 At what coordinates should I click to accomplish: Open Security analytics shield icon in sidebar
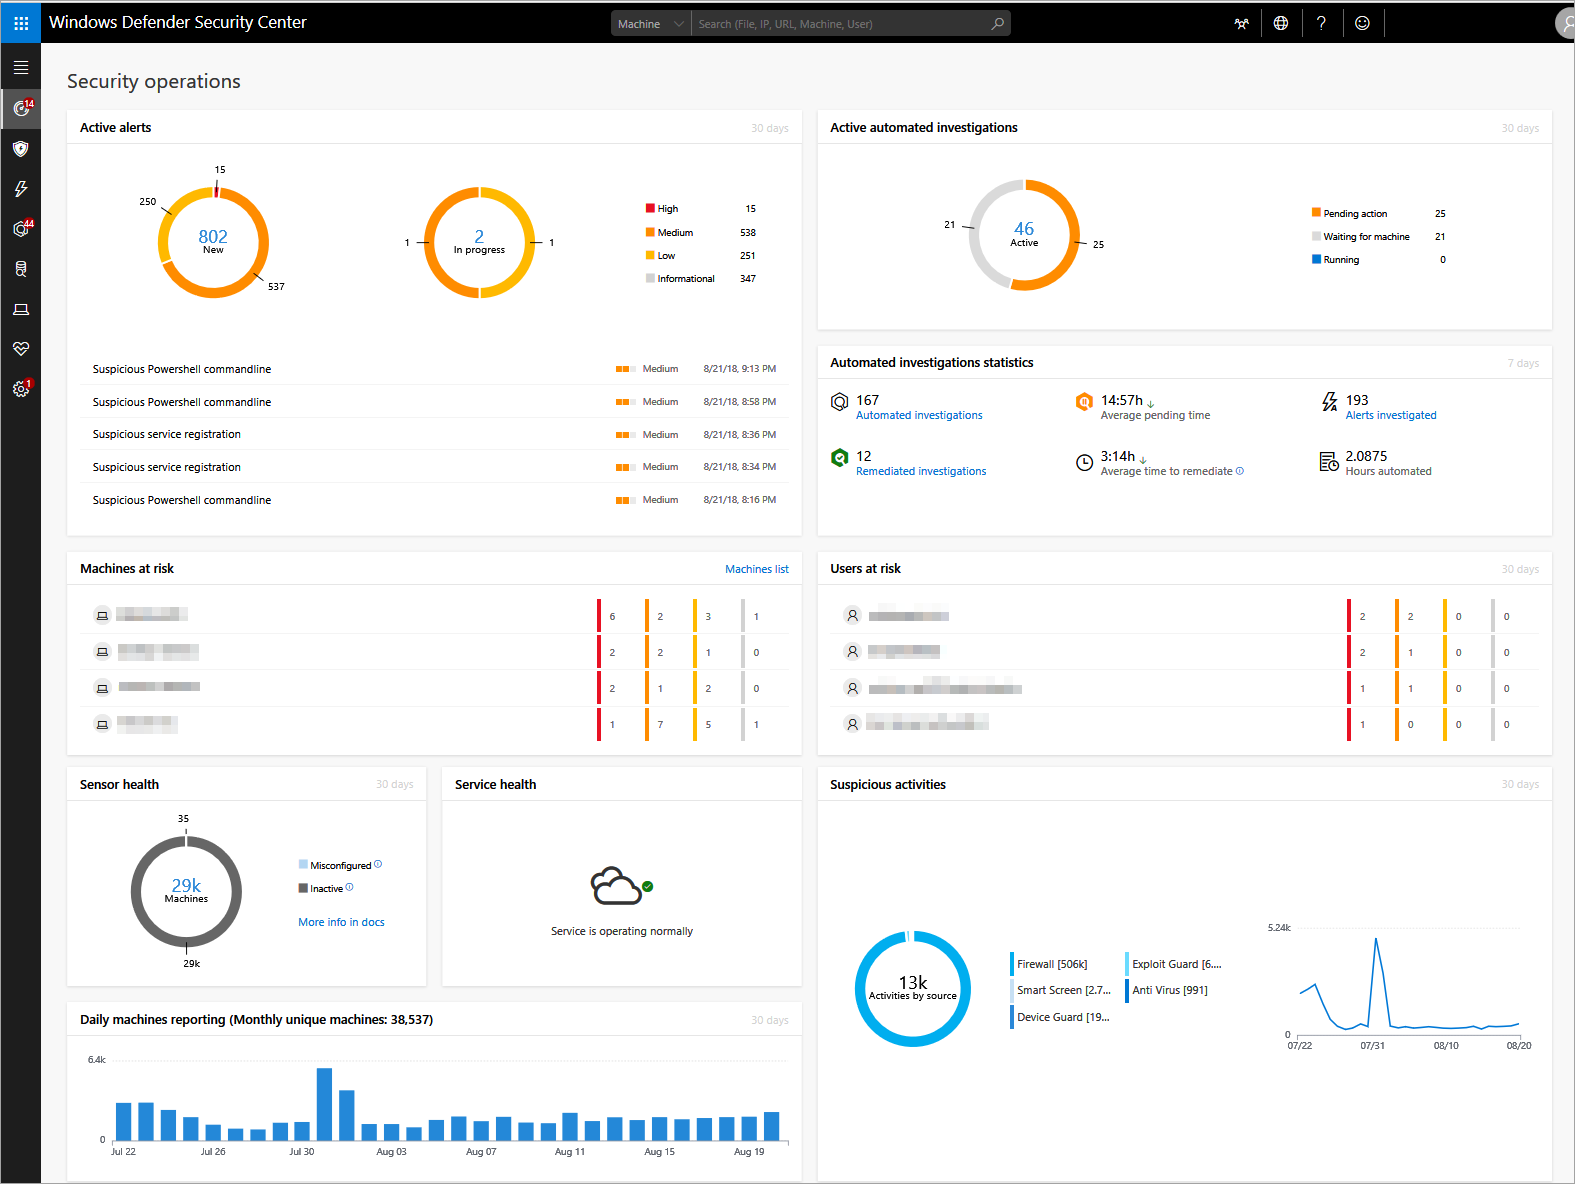click(20, 149)
